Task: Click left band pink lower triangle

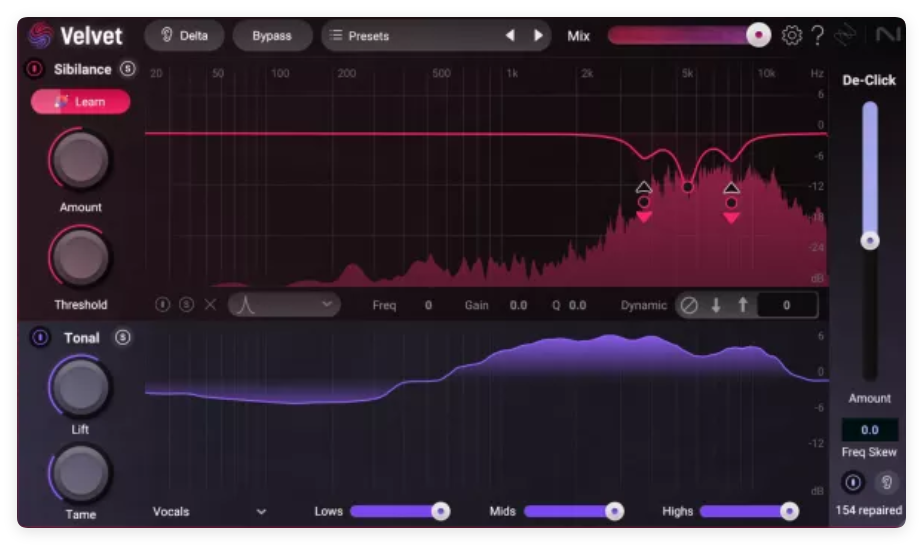Action: click(x=643, y=217)
